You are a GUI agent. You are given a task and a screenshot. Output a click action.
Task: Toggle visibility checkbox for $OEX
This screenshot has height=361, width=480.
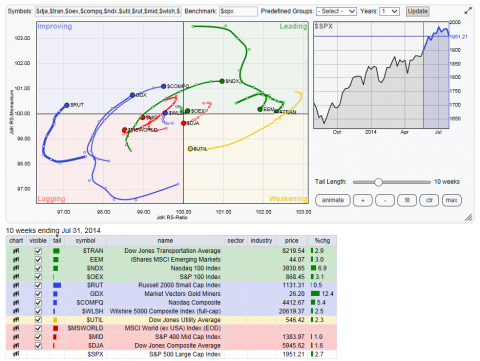click(38, 277)
